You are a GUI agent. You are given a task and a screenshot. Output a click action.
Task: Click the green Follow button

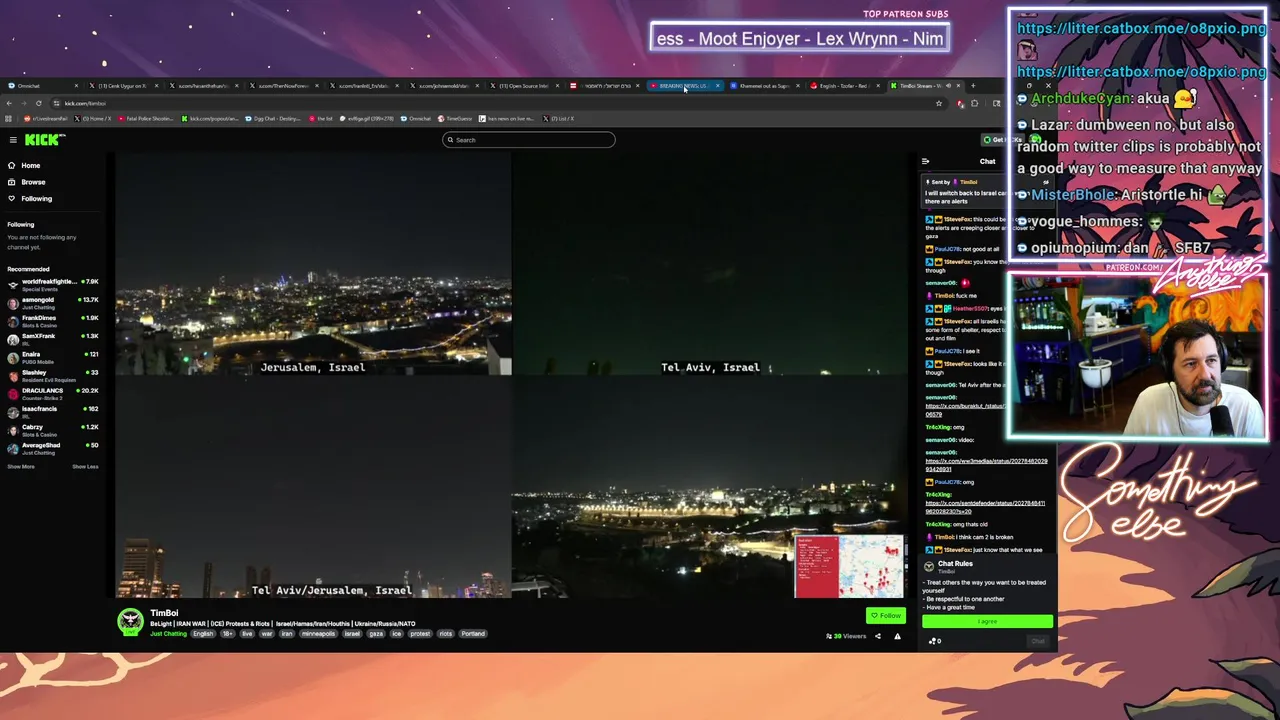coord(886,616)
